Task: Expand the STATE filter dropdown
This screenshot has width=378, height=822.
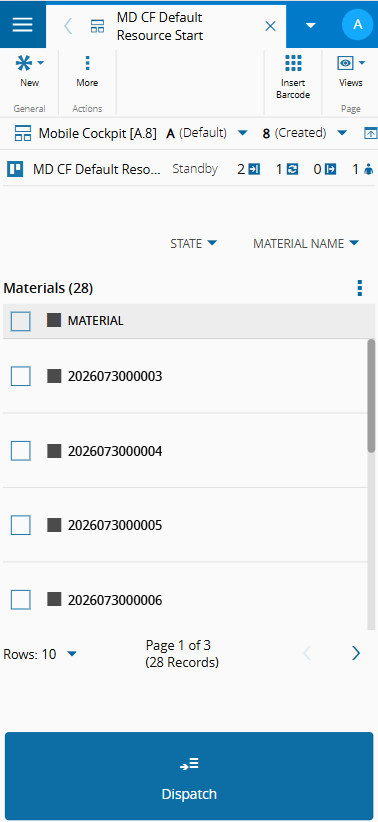Action: tap(193, 243)
